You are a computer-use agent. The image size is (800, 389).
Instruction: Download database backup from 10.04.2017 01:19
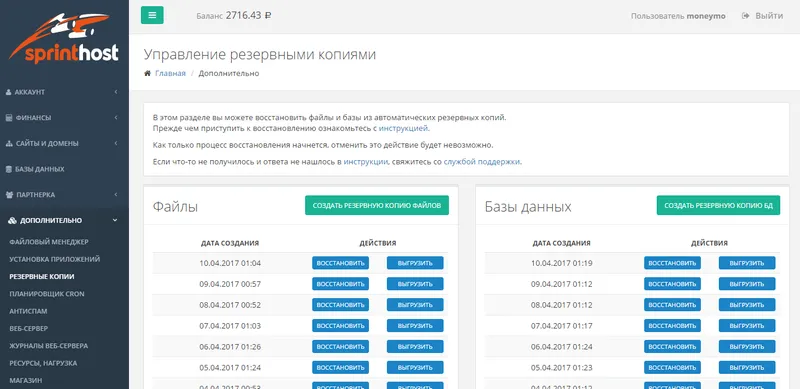coord(747,263)
